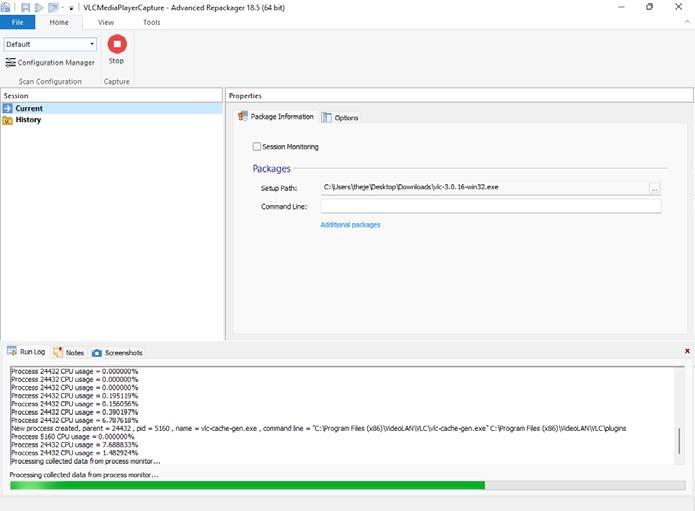Click the Setup Path input field
695x511 pixels.
pos(485,187)
